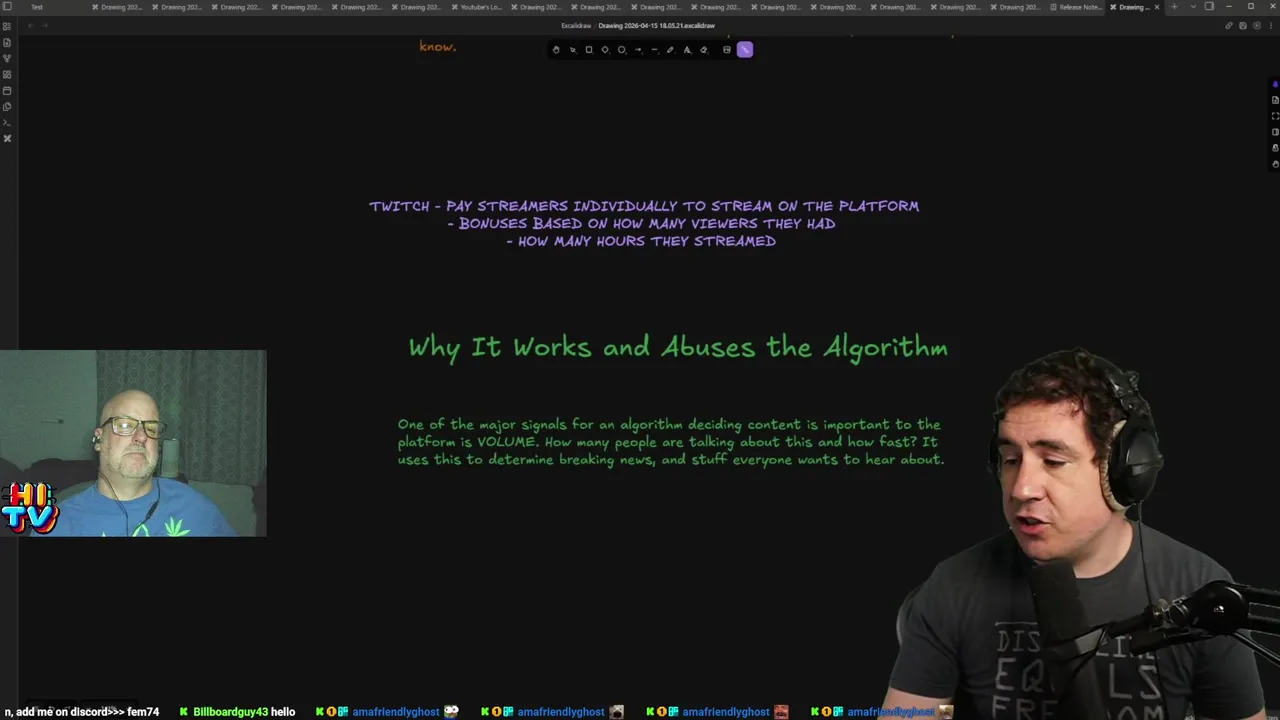Click the Drawing 2026-04-15 file name breadcrumb

coord(657,26)
